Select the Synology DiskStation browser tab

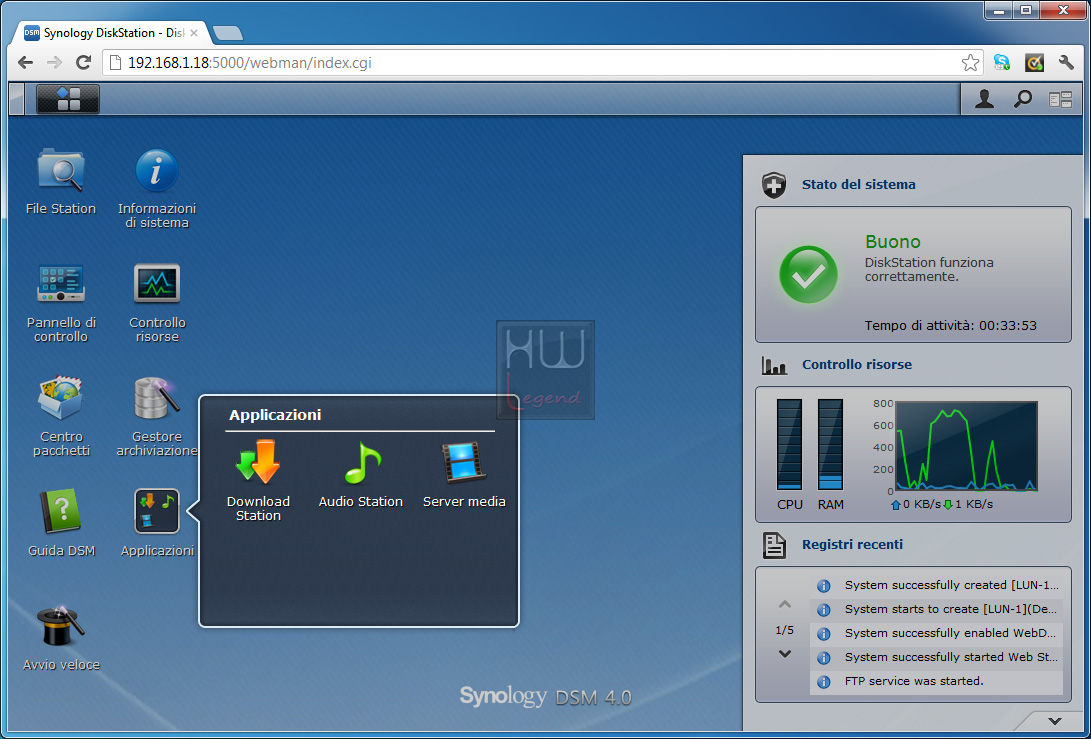111,33
